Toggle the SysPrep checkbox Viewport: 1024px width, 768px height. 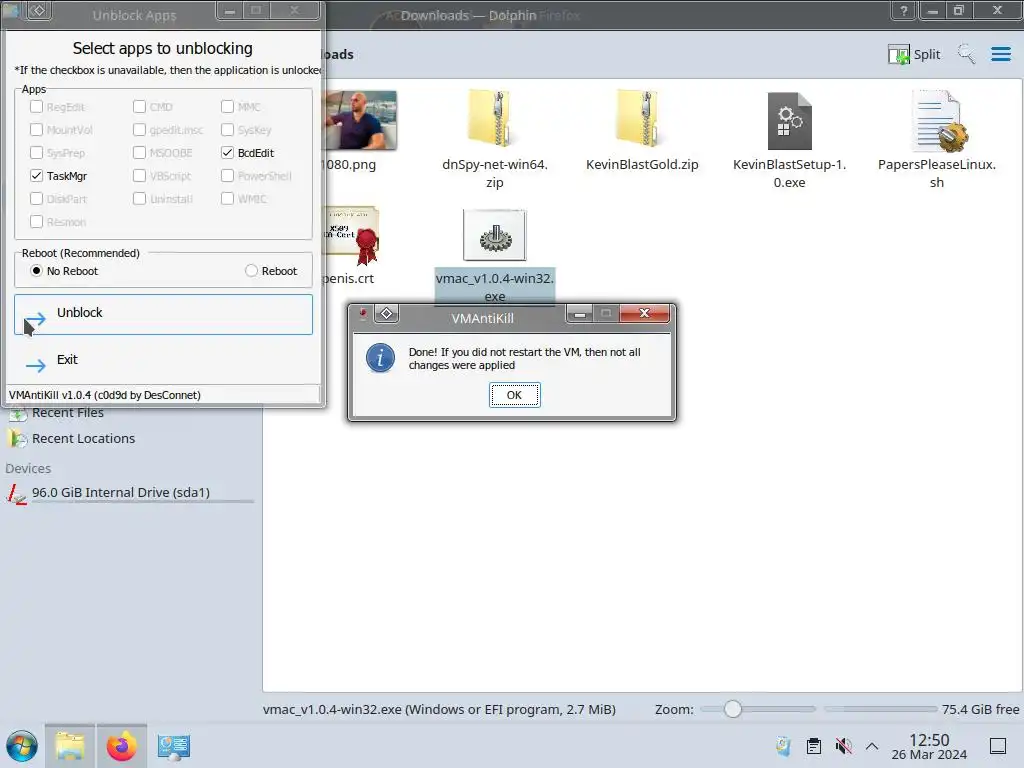click(37, 153)
